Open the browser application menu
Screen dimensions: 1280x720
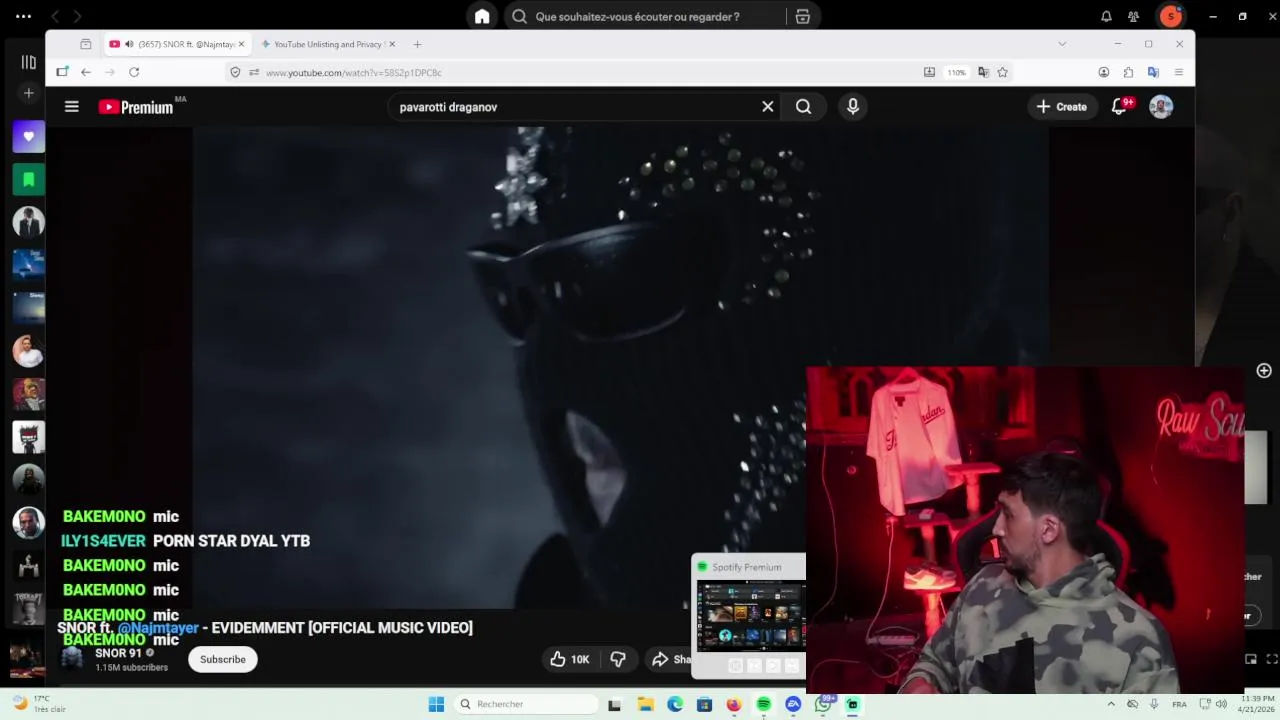coord(1179,72)
